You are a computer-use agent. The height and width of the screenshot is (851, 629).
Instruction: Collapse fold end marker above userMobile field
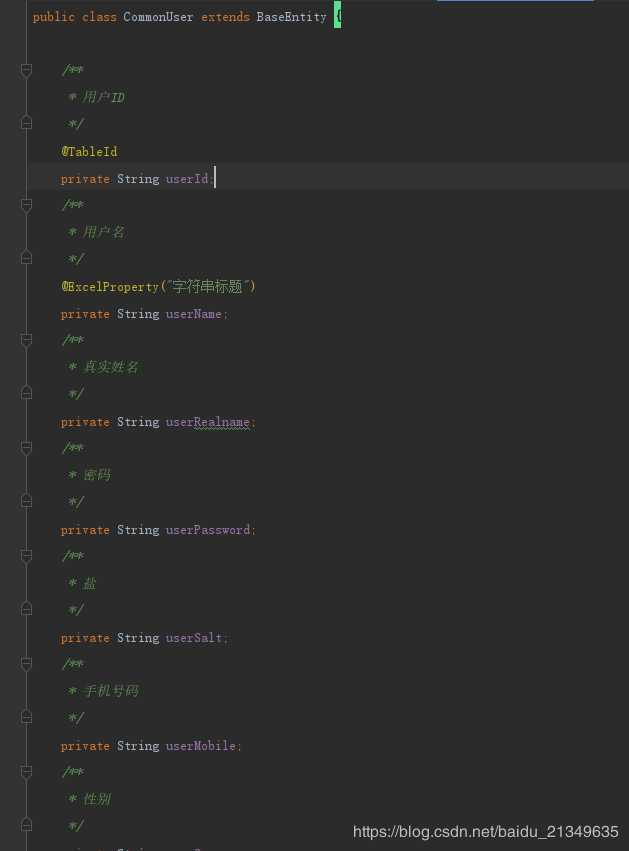tap(26, 717)
